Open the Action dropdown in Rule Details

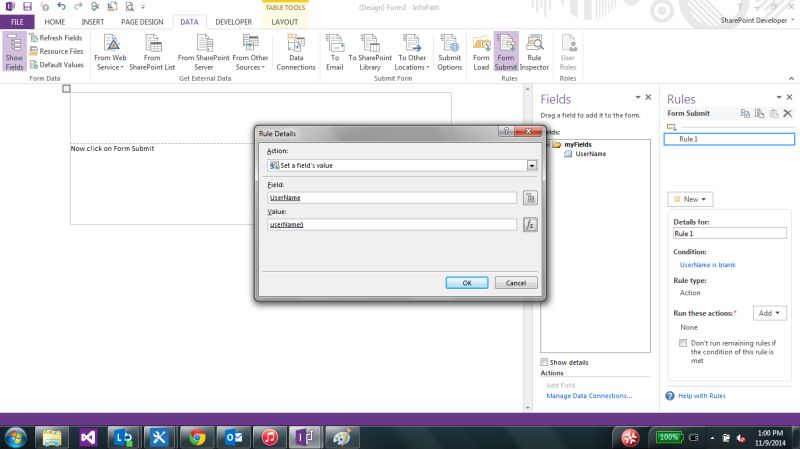click(532, 165)
